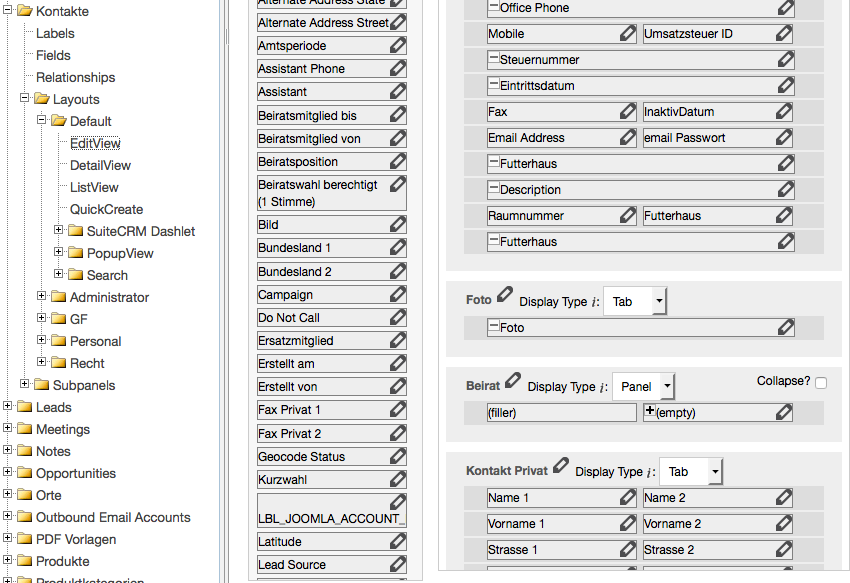Select the Outbound Email Accounts module

click(x=113, y=517)
